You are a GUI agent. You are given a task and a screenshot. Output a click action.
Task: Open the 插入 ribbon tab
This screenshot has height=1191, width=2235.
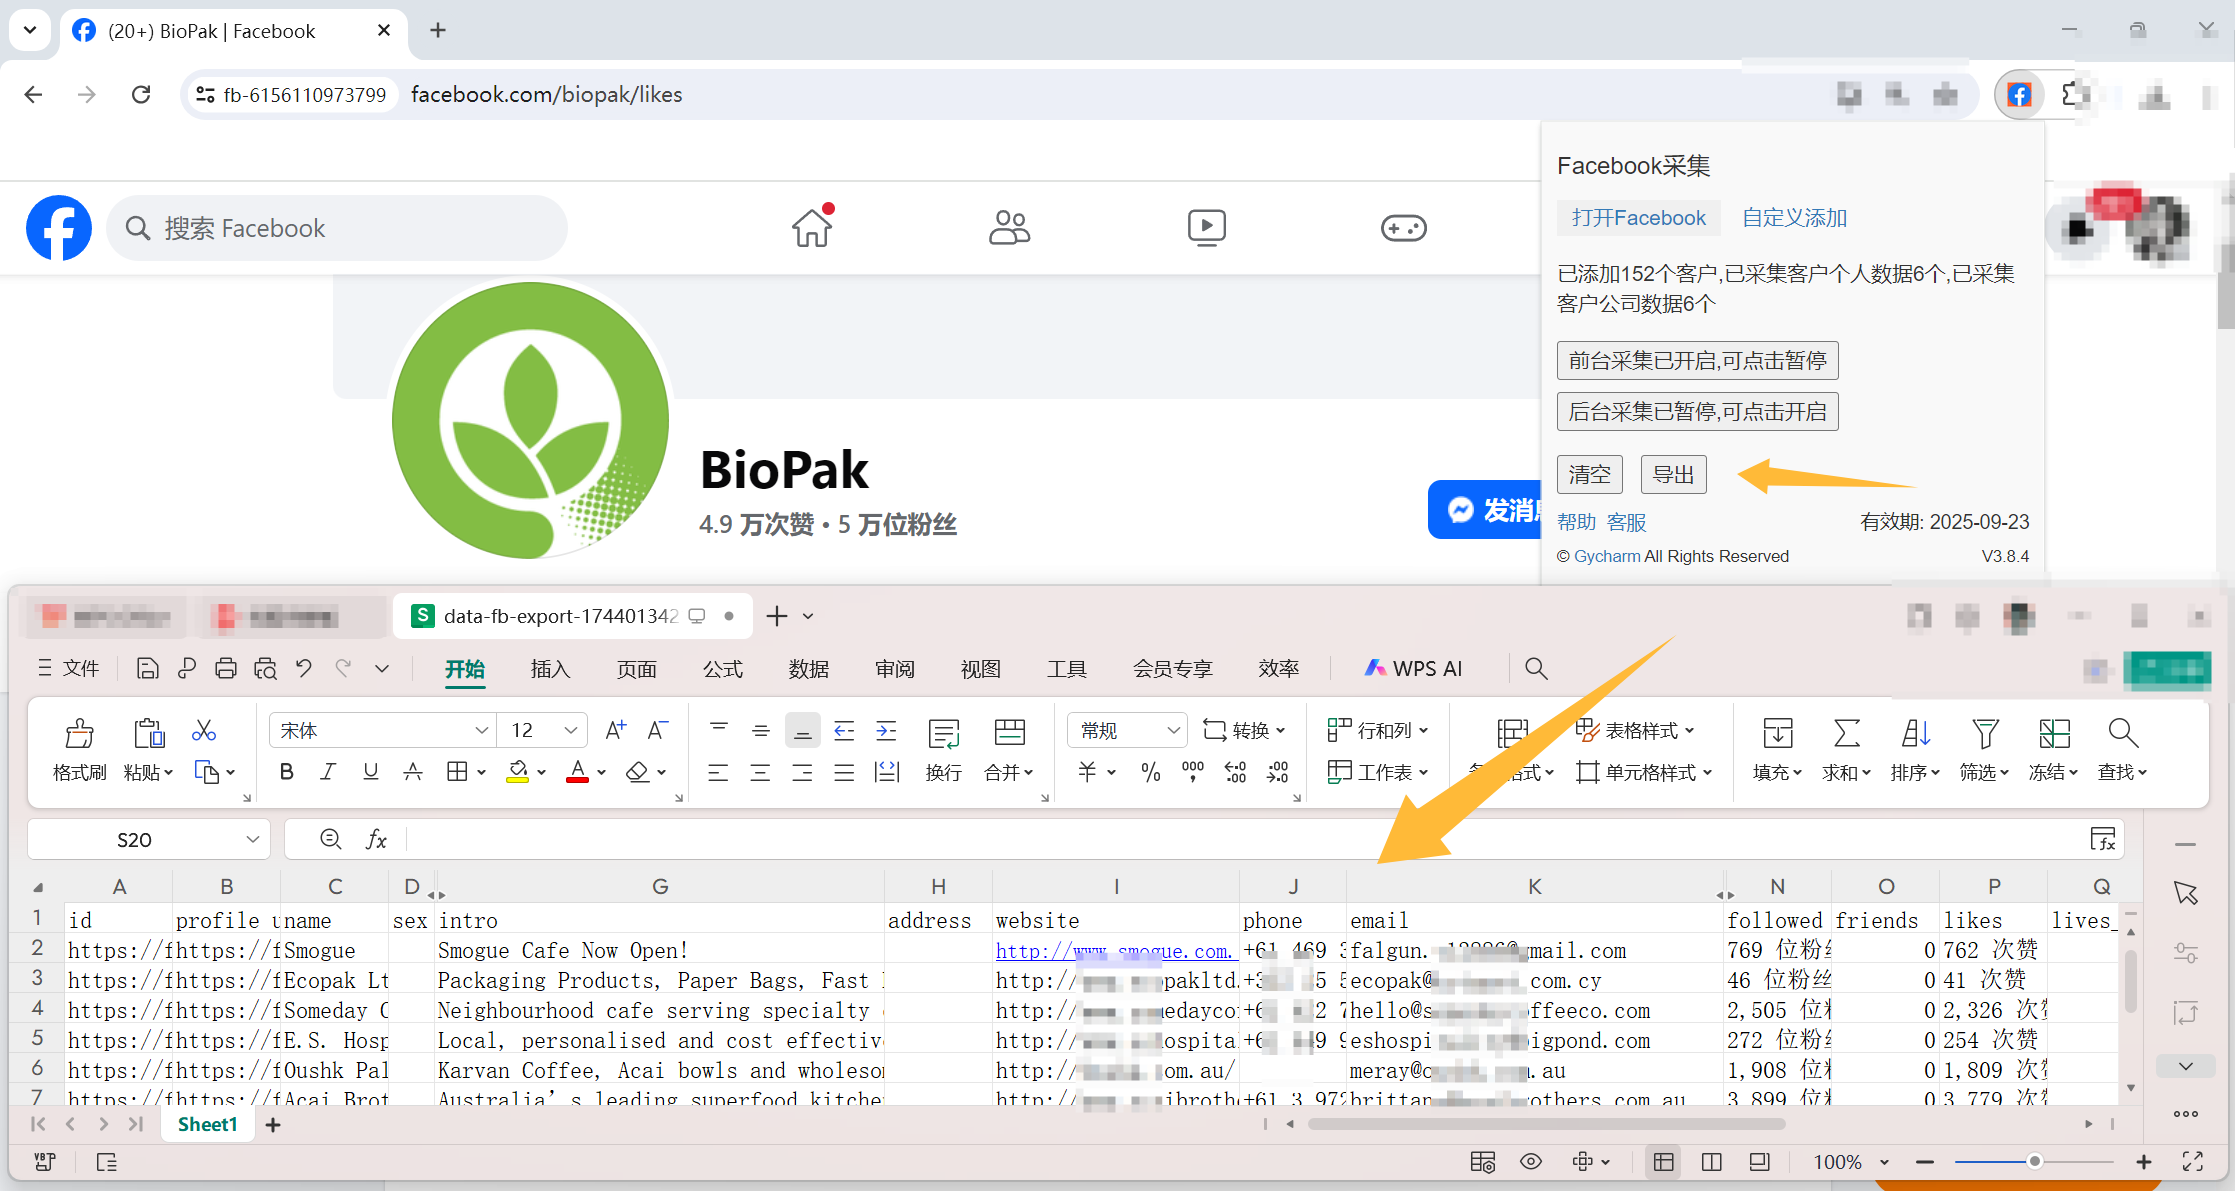[x=550, y=669]
